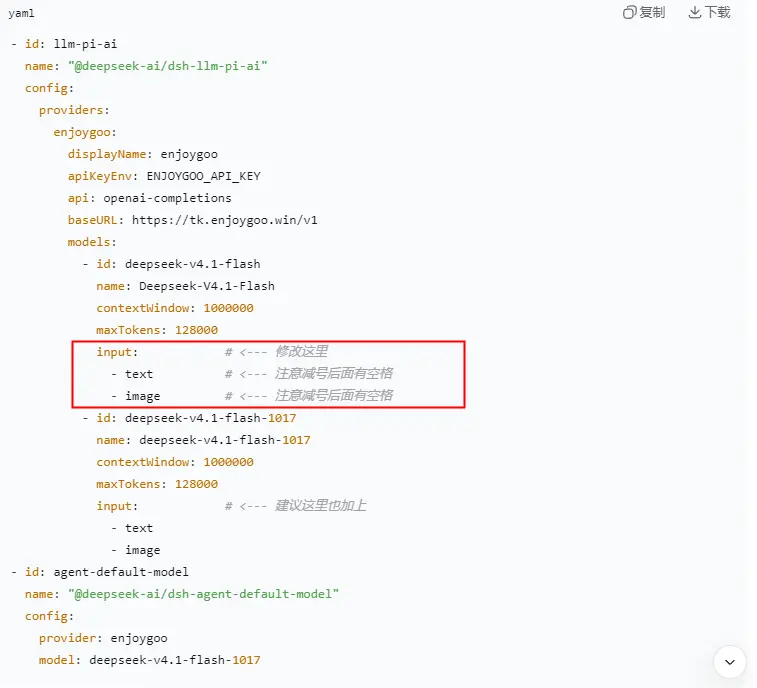Select the string "@deepseek-ai/dsh-llm-pi-ai"
Image resolution: width=757 pixels, height=688 pixels.
pos(168,66)
